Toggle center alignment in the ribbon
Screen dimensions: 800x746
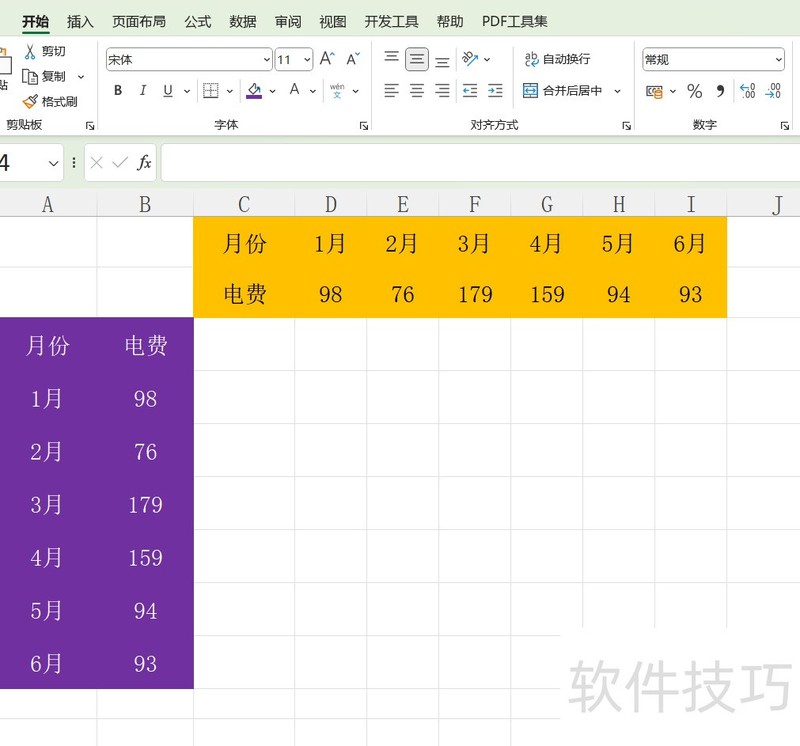415,91
